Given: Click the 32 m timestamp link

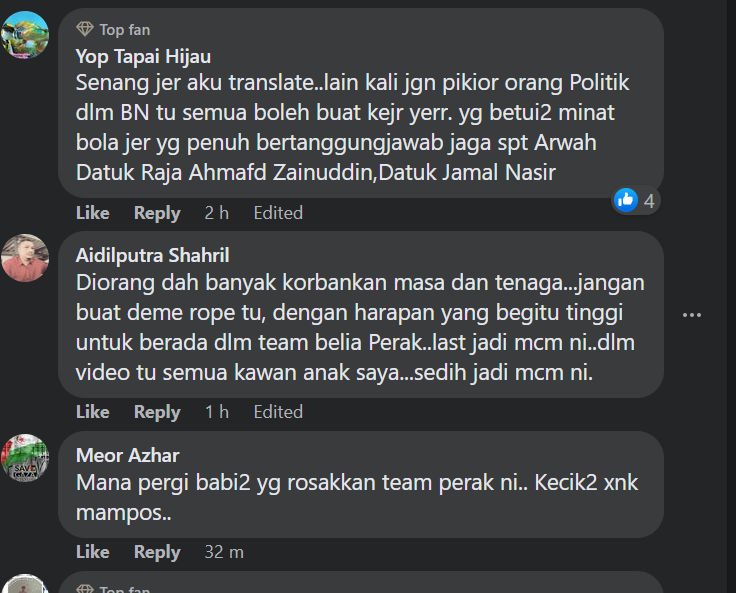Looking at the screenshot, I should tap(223, 552).
